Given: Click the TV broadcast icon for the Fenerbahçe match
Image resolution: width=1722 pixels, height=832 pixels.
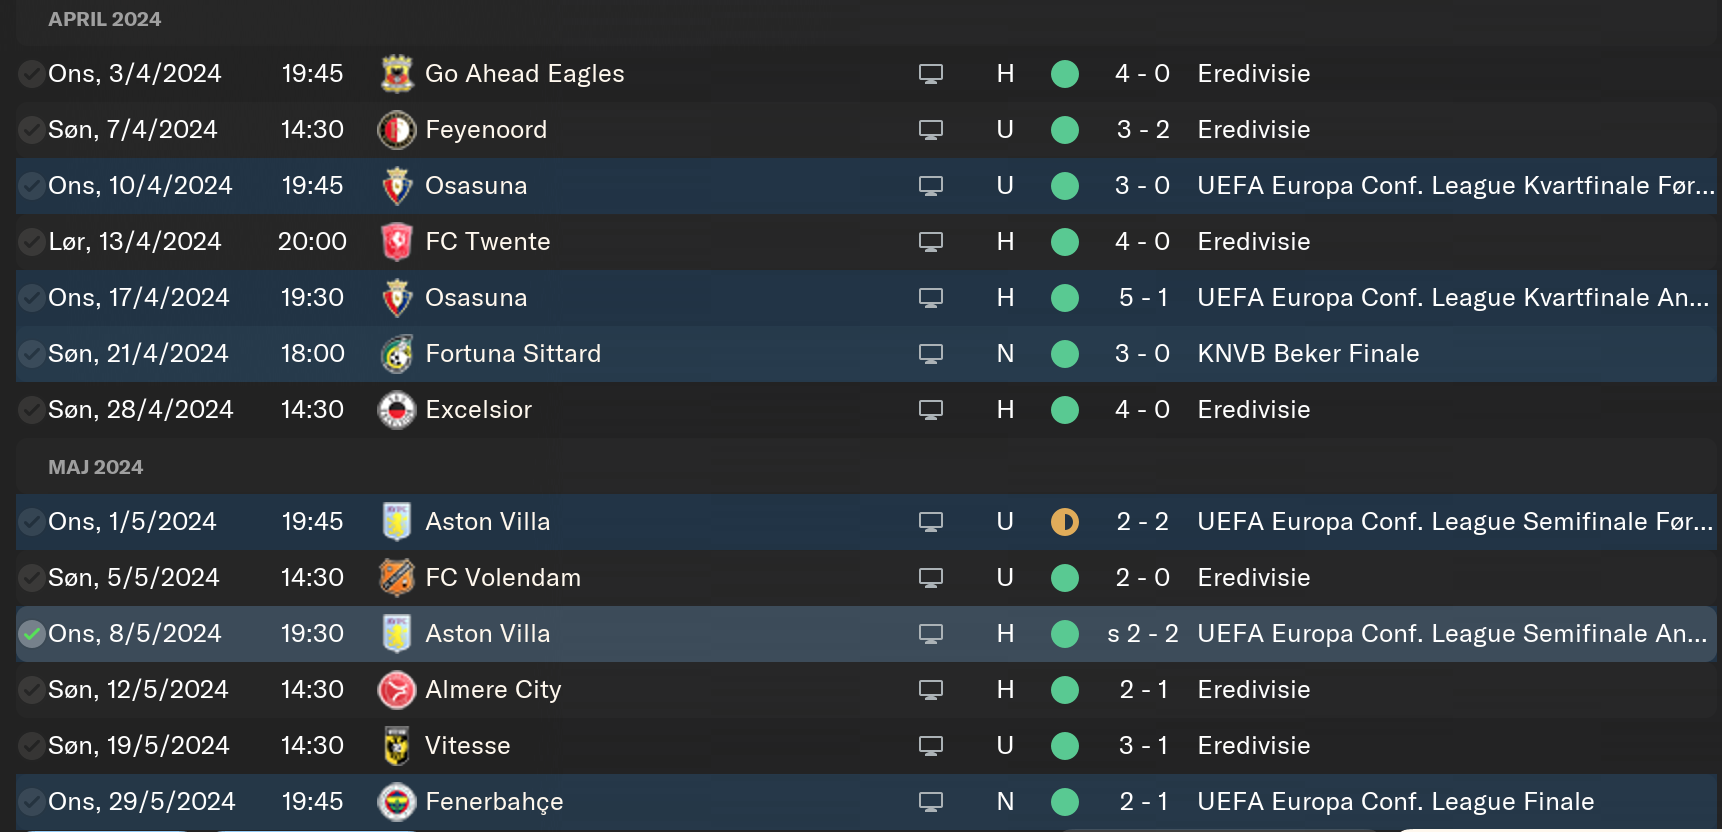Looking at the screenshot, I should (931, 802).
